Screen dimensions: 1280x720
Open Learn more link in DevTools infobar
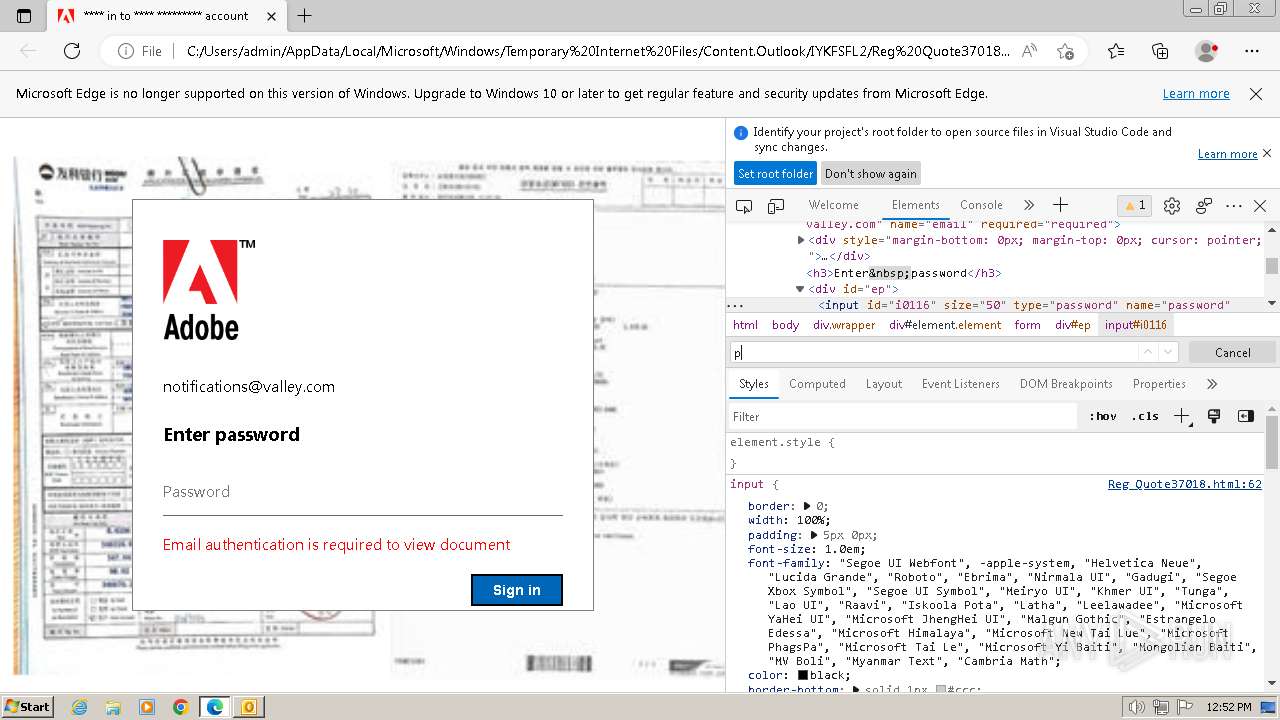pos(1227,154)
